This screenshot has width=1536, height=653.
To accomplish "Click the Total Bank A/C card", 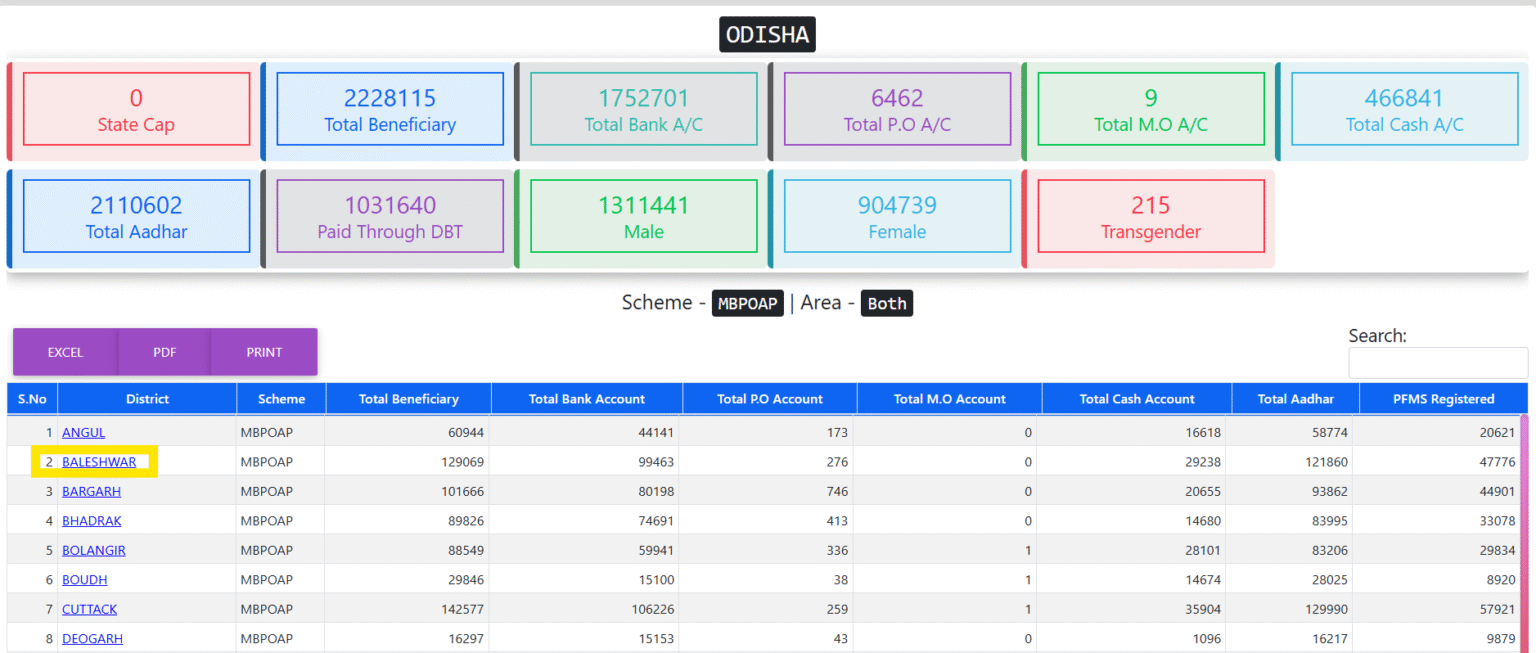I will coord(643,108).
